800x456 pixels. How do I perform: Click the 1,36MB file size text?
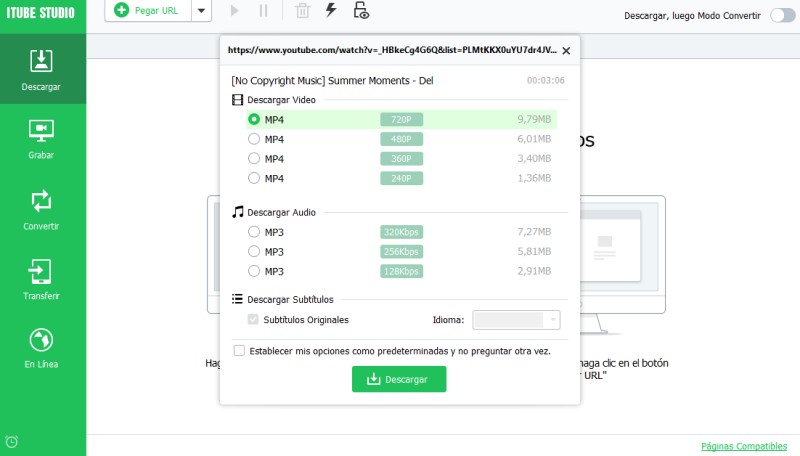534,178
